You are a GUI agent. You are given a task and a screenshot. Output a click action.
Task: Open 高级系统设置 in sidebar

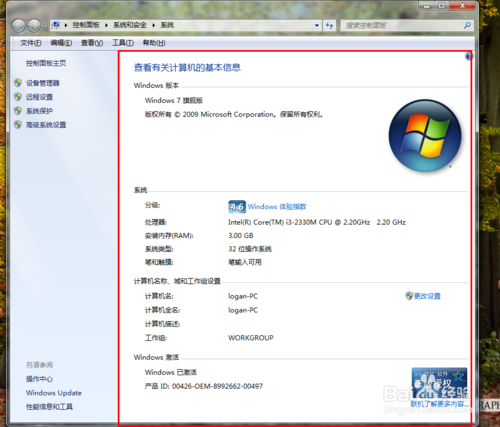pos(46,125)
